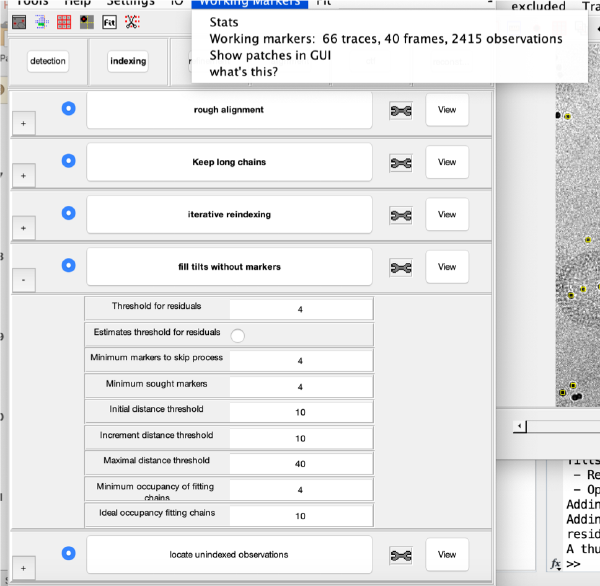Run the fill tilts without markers step
Screen dimensions: 600x586
tap(229, 267)
